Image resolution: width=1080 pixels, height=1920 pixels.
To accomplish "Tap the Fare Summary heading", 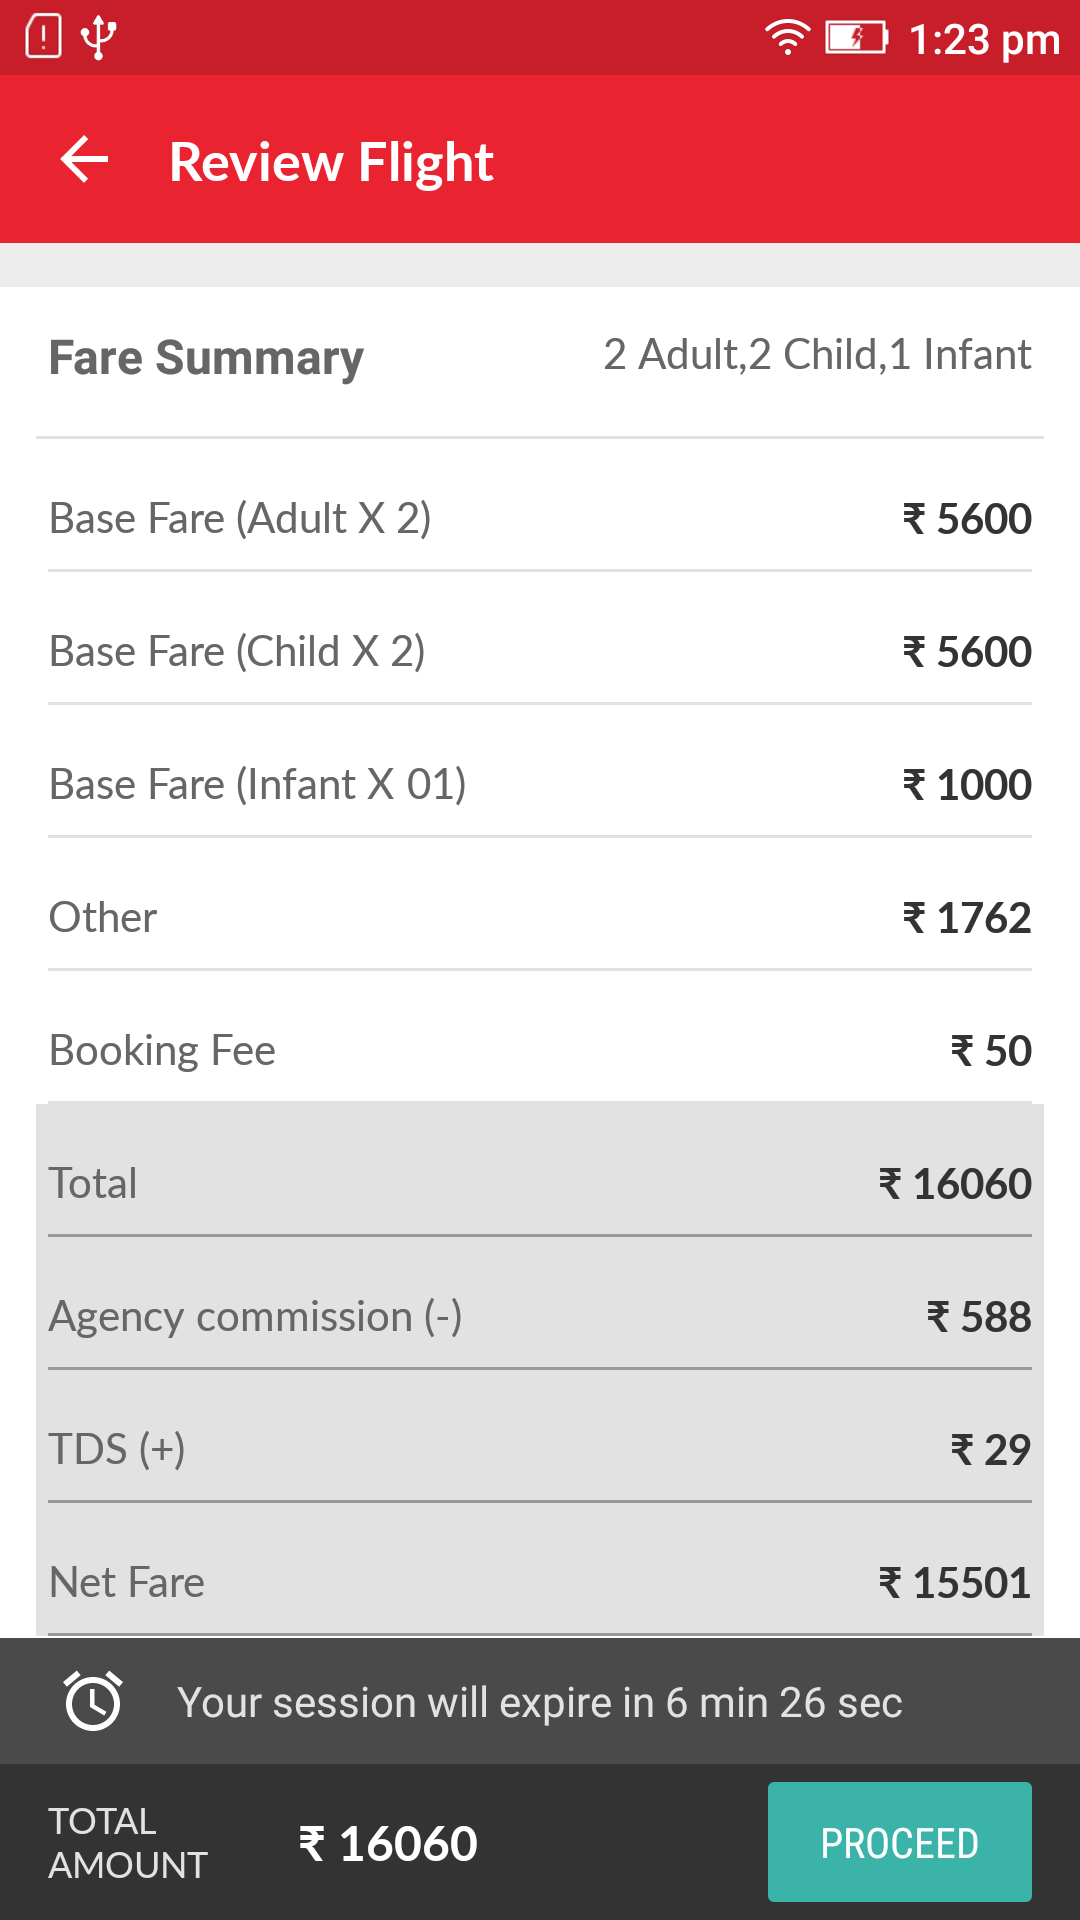I will (x=207, y=357).
